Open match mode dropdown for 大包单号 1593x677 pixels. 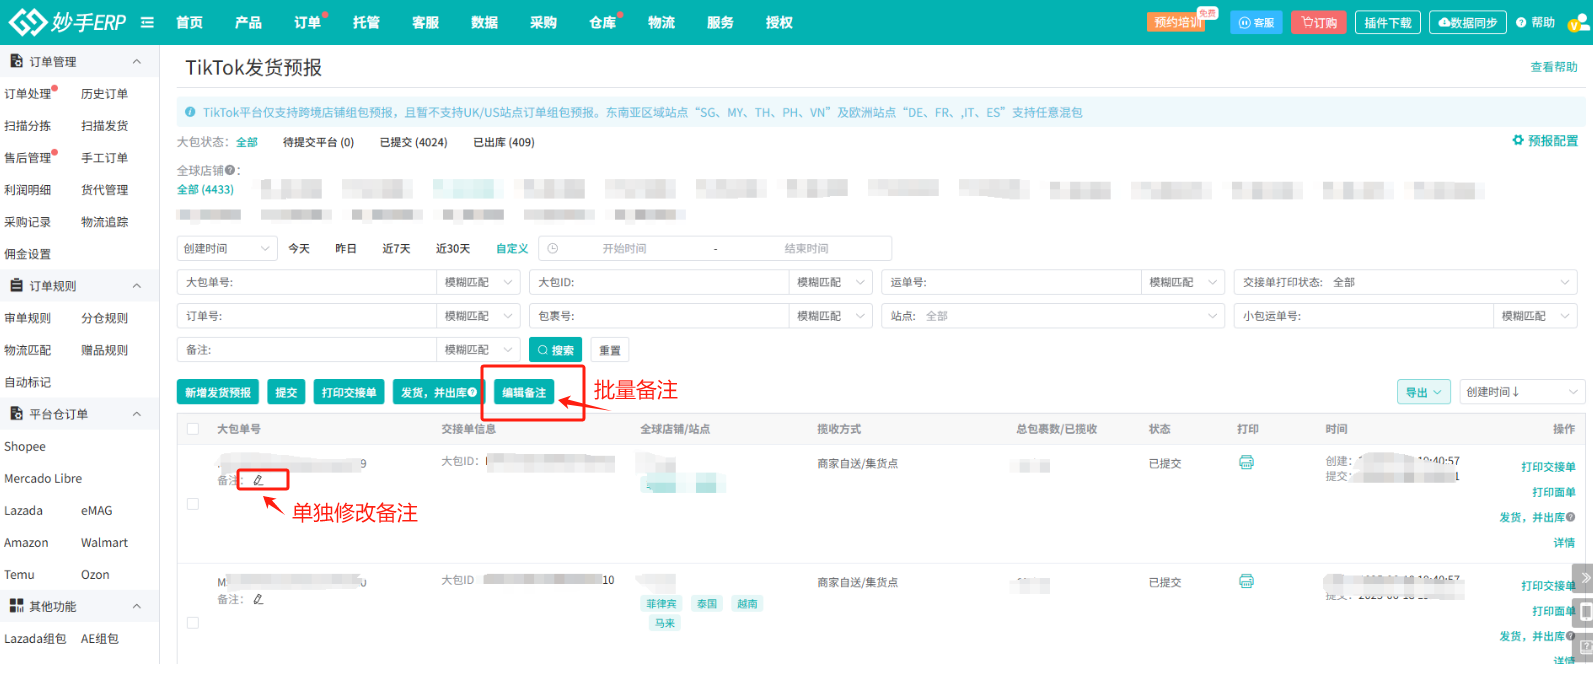478,282
